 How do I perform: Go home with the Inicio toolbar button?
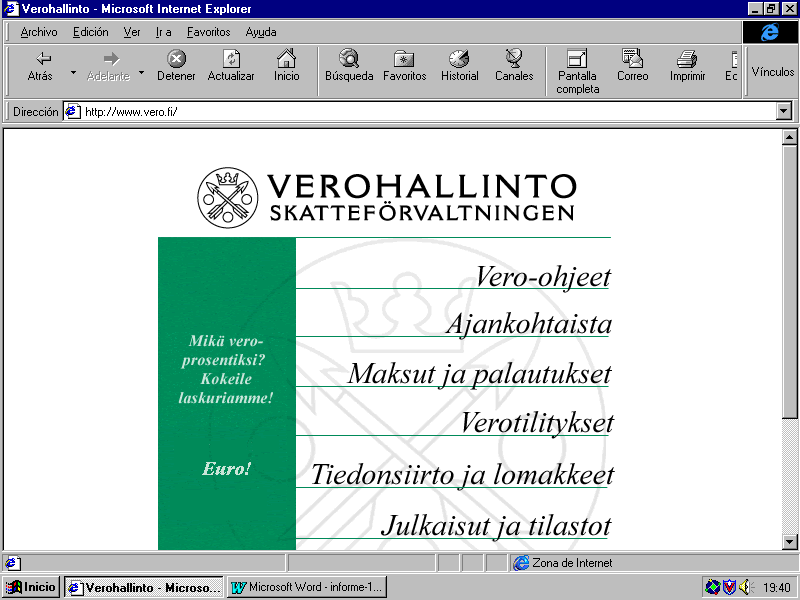pyautogui.click(x=286, y=67)
